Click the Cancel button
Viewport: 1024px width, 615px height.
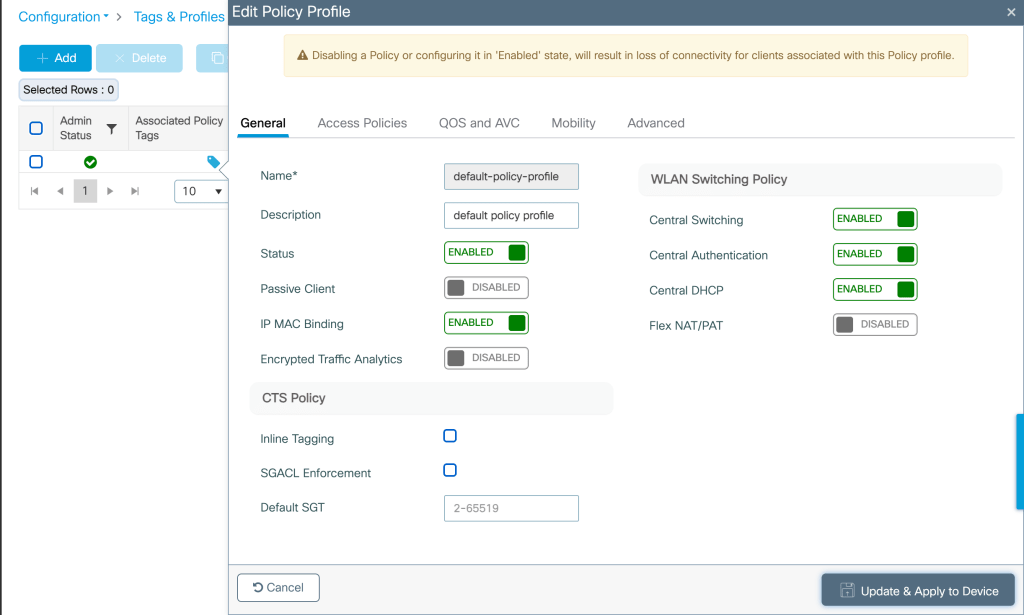click(x=278, y=587)
